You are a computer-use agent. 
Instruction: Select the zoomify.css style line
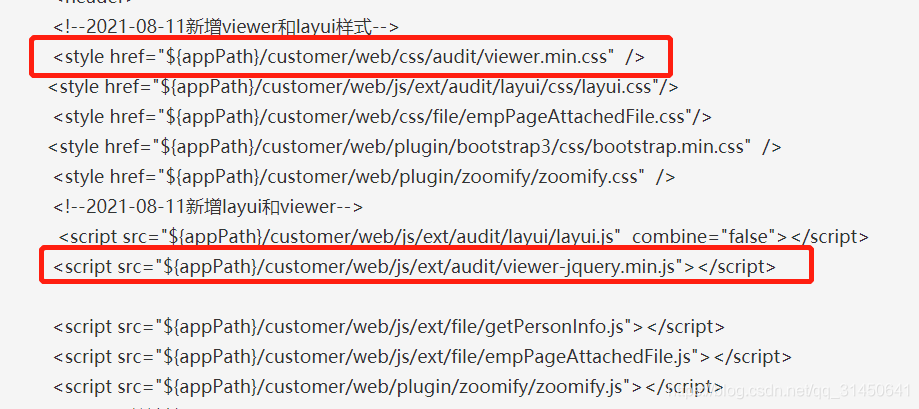coord(364,176)
